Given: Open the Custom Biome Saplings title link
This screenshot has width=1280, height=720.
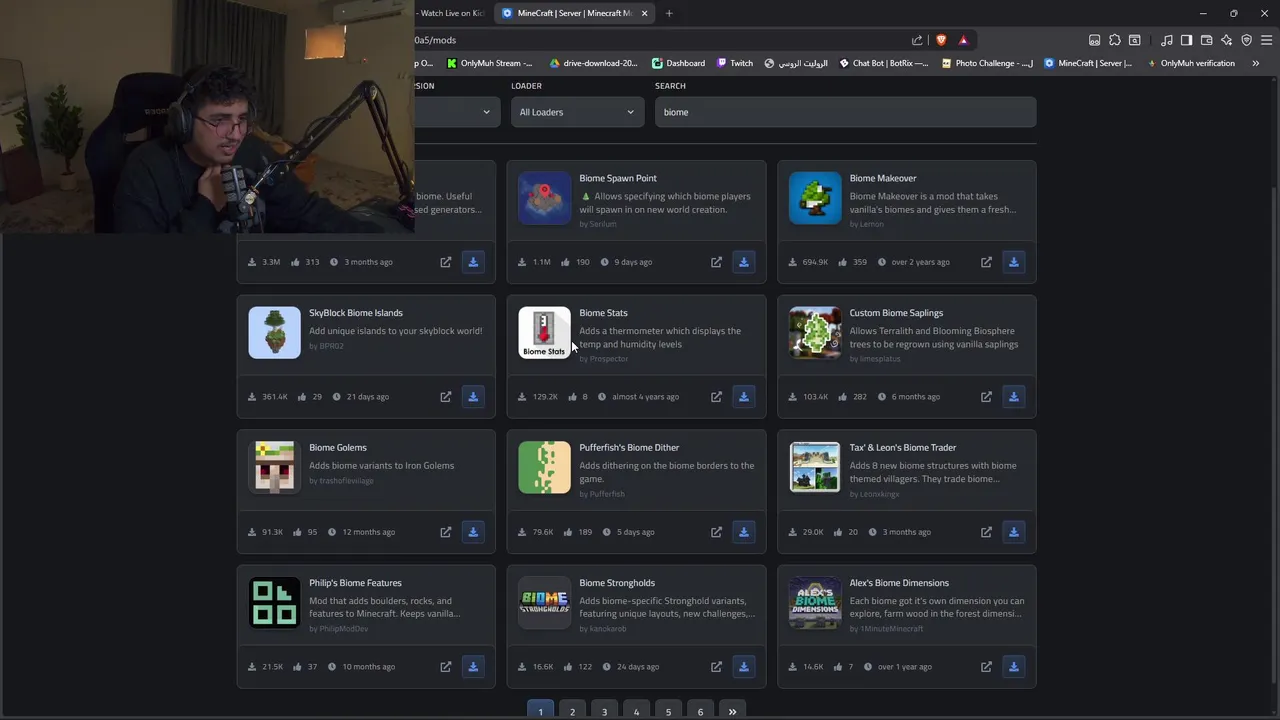Looking at the screenshot, I should 896,313.
